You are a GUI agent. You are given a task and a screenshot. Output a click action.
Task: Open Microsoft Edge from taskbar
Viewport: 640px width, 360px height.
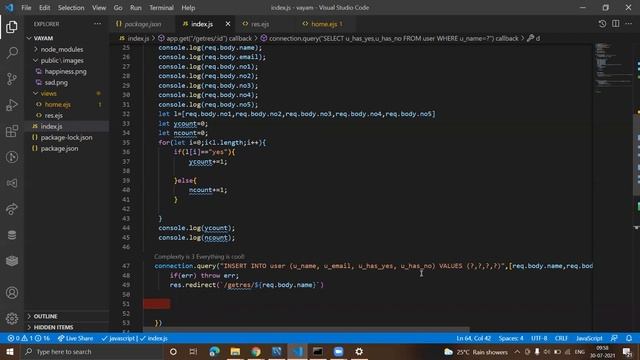pyautogui.click(x=214, y=352)
